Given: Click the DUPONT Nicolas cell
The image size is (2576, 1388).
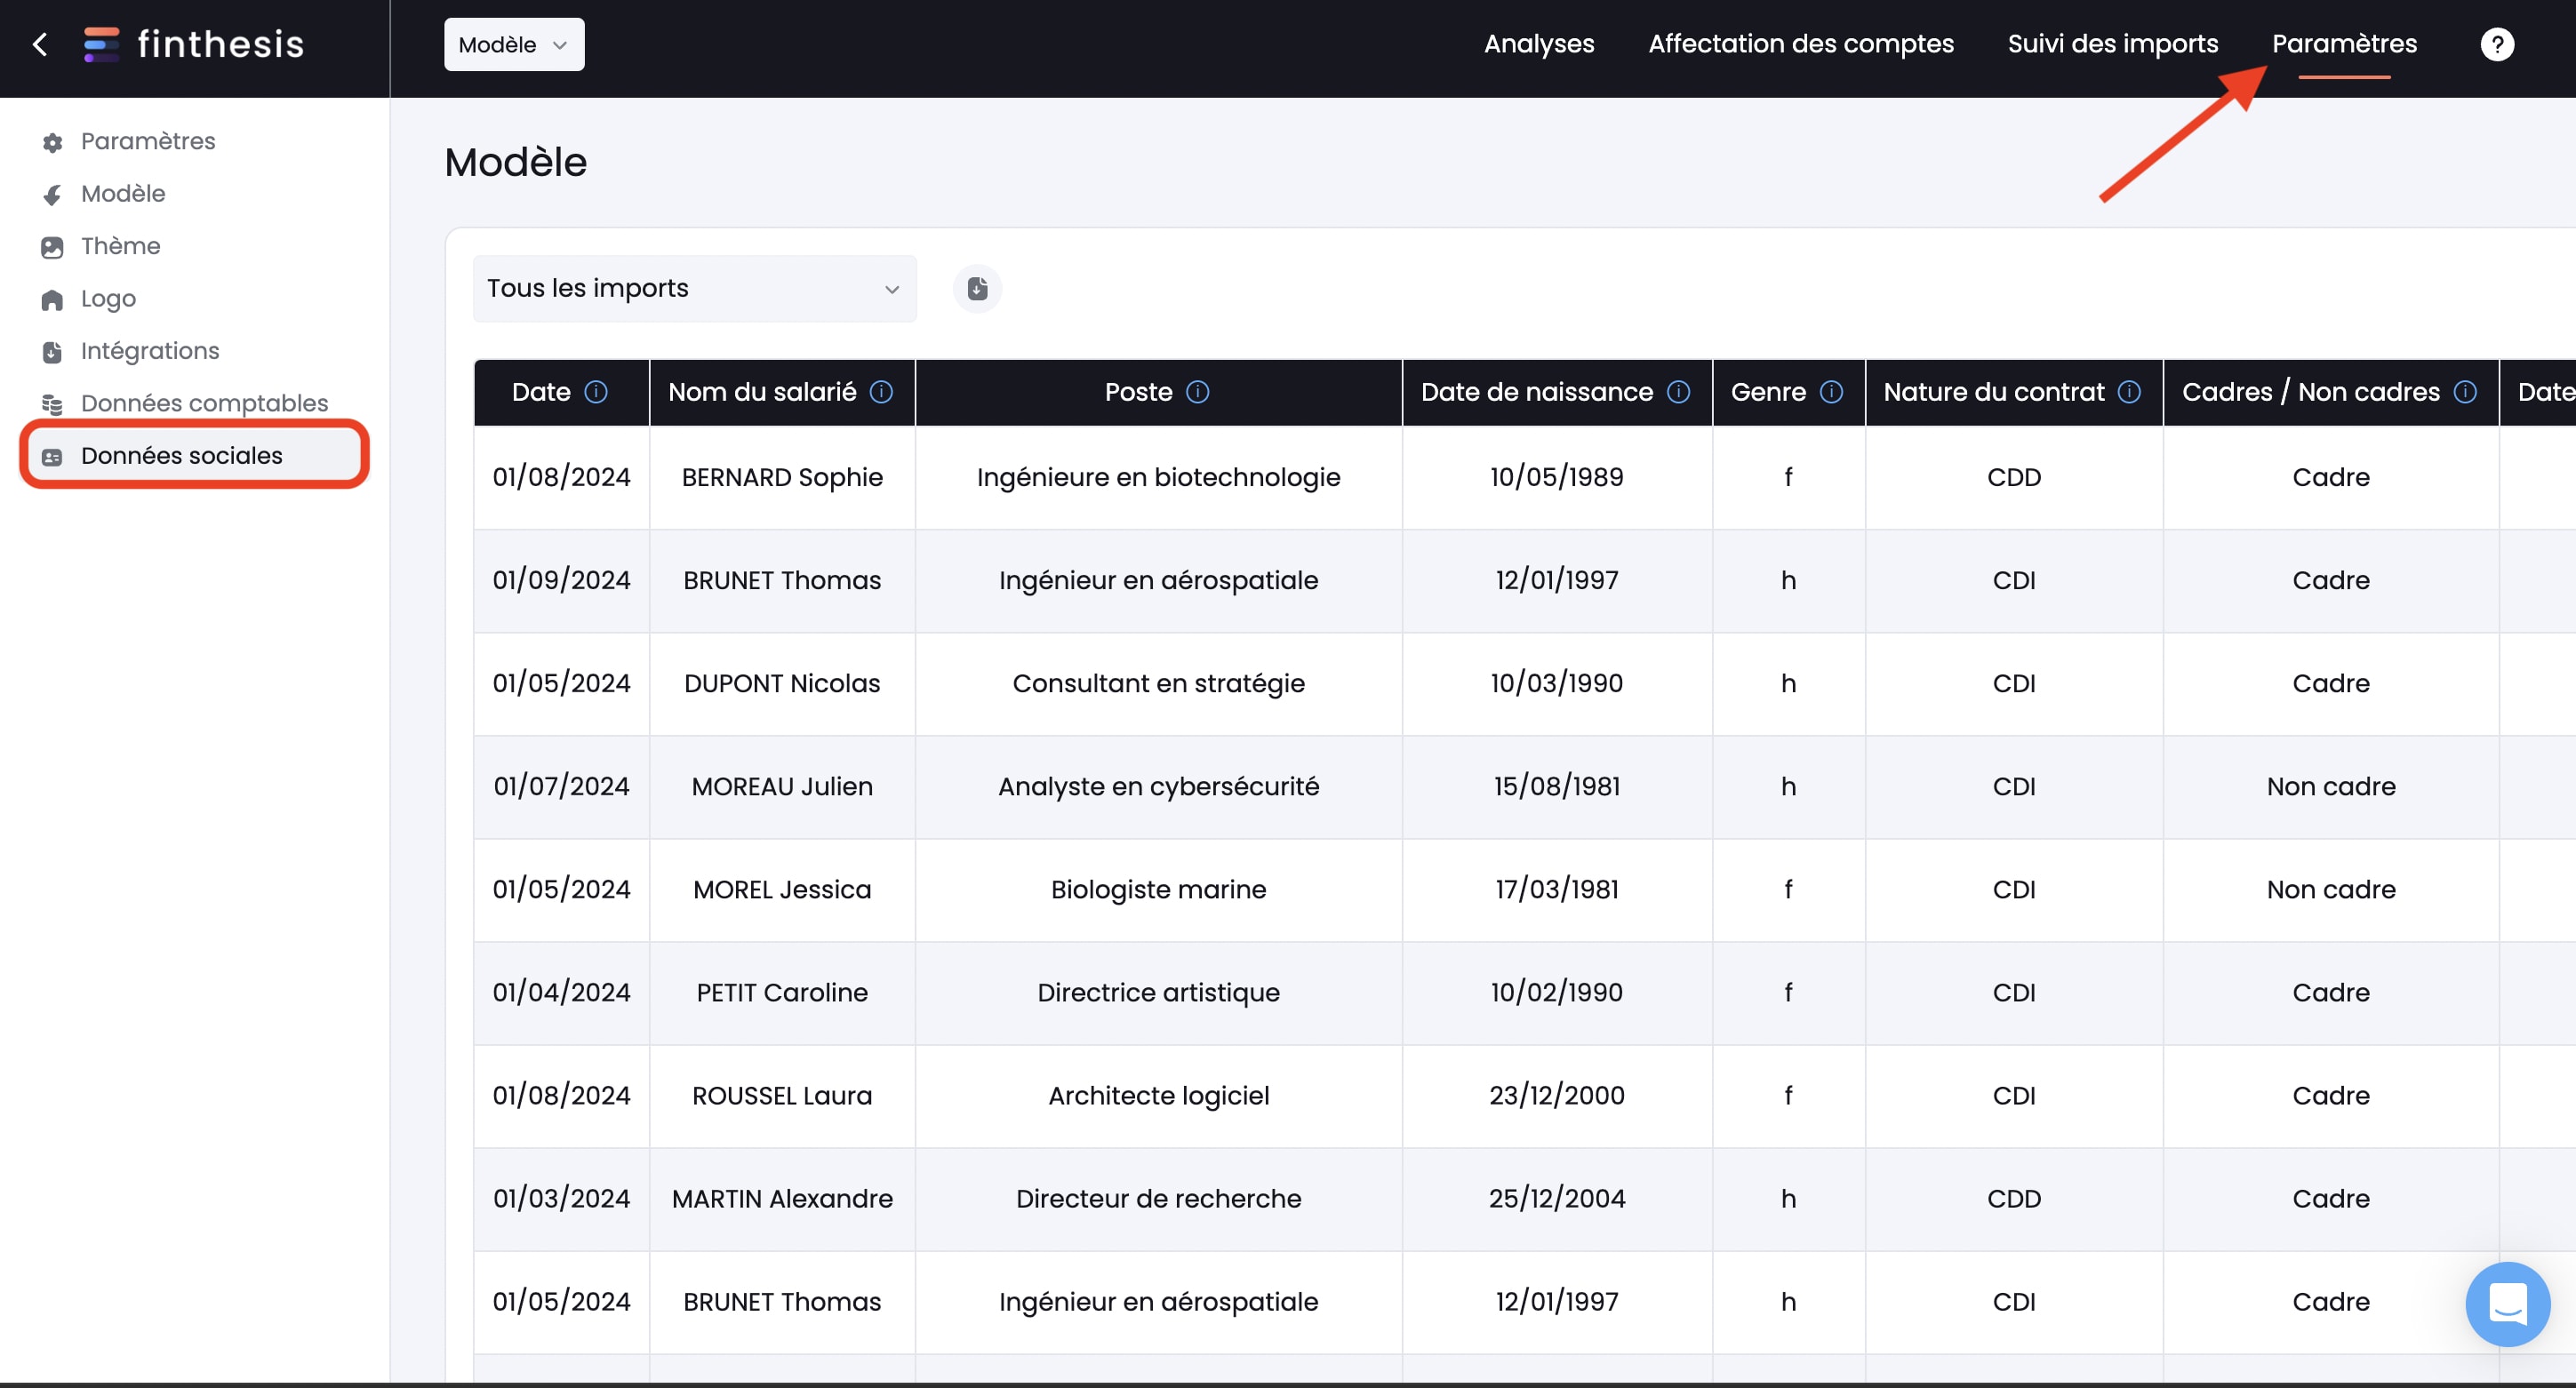Looking at the screenshot, I should click(x=782, y=683).
